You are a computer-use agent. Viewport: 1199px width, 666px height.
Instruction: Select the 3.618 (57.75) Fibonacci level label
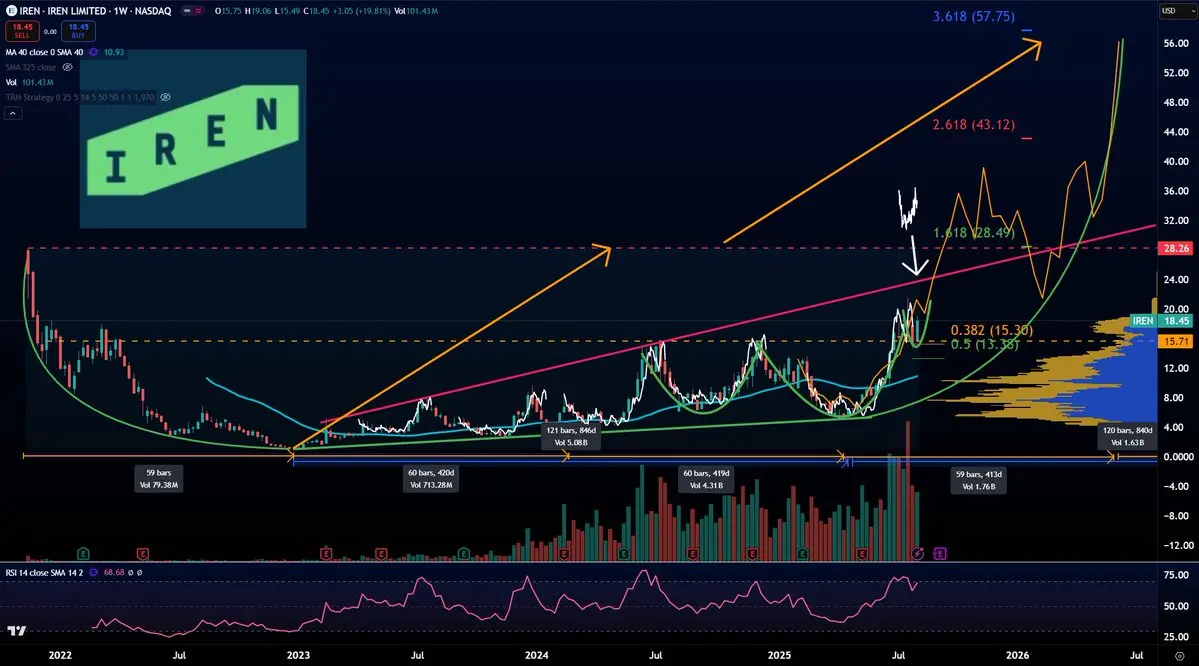point(973,16)
